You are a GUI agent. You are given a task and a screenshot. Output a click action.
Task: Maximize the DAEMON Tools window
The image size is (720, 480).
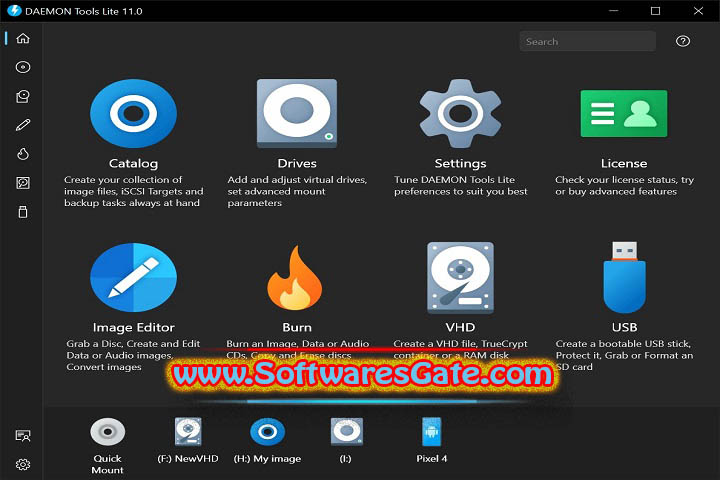click(x=655, y=11)
